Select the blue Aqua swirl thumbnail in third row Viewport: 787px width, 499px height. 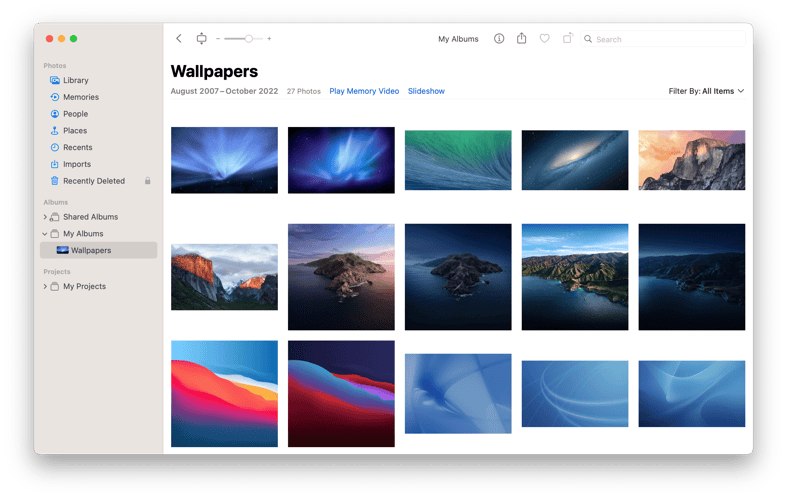(x=458, y=394)
